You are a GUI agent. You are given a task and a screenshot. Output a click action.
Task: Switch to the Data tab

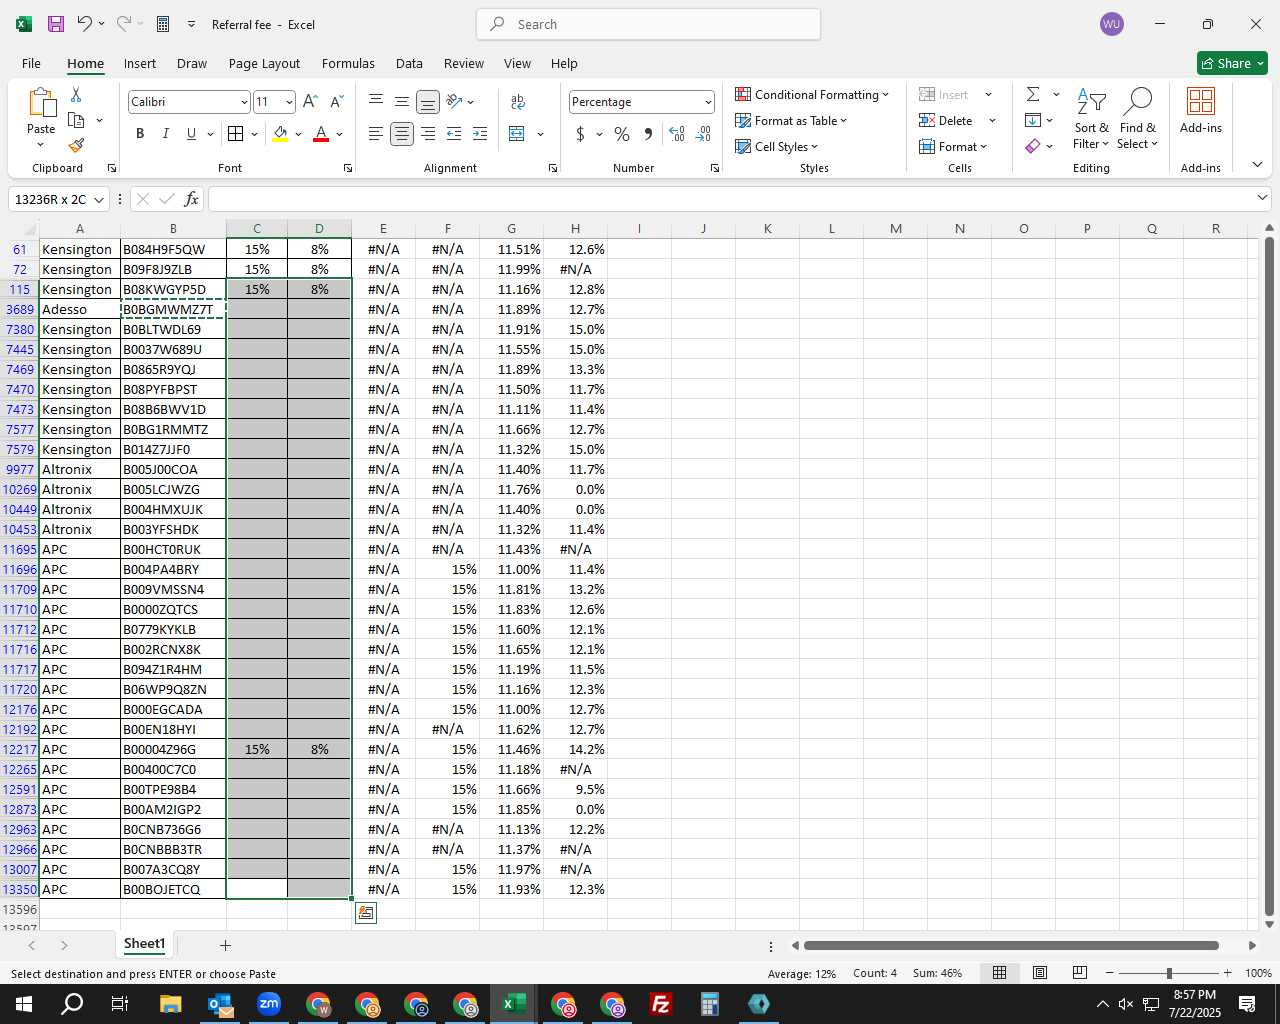click(409, 63)
